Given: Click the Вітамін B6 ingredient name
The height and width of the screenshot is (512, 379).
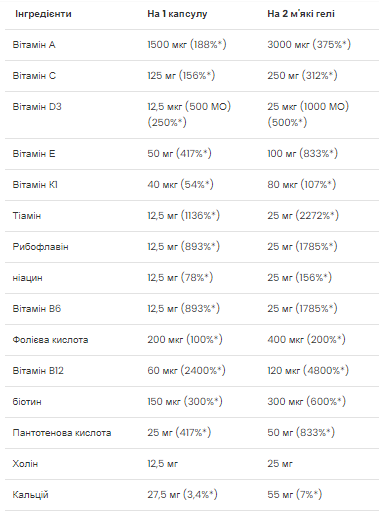Looking at the screenshot, I should 37,309.
